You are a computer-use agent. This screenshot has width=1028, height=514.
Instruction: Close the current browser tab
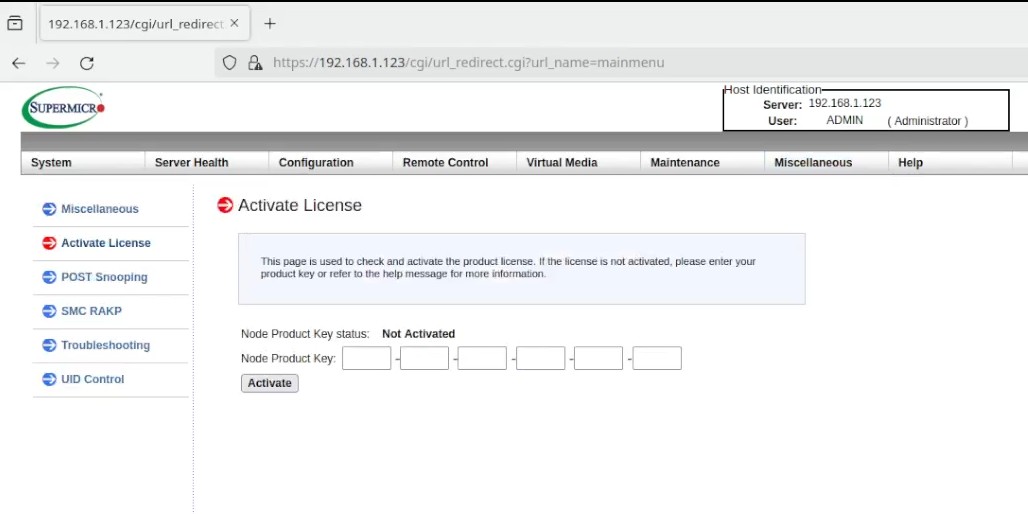pyautogui.click(x=234, y=24)
